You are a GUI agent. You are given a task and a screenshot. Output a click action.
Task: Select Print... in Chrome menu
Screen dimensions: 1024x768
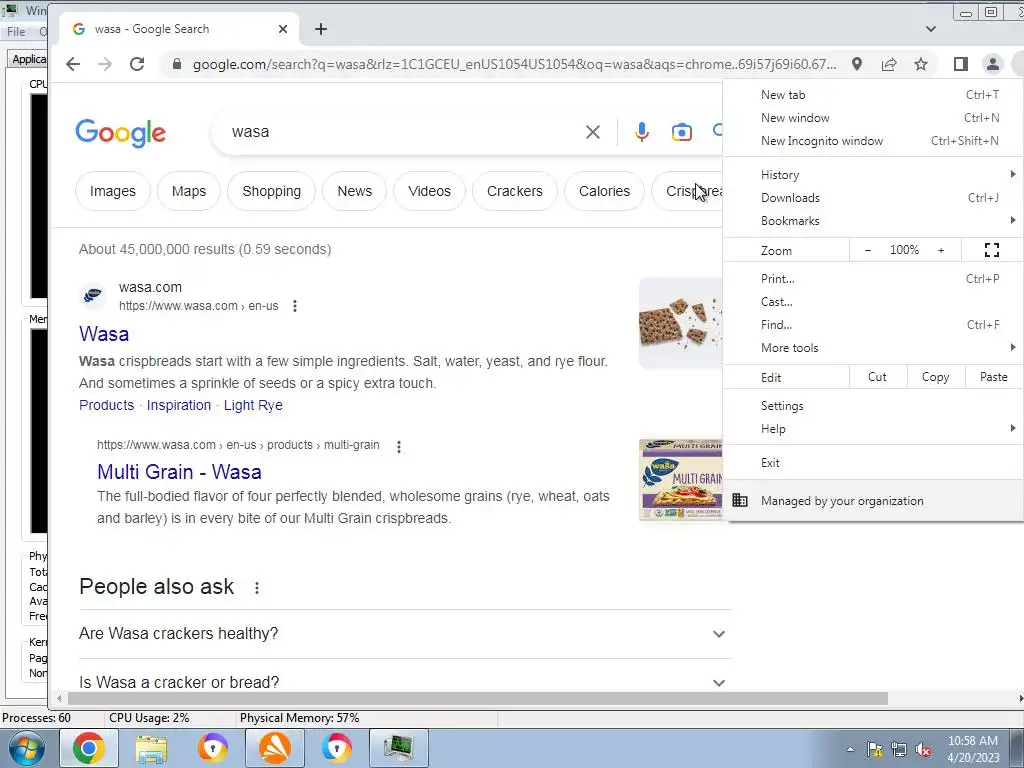[874, 279]
